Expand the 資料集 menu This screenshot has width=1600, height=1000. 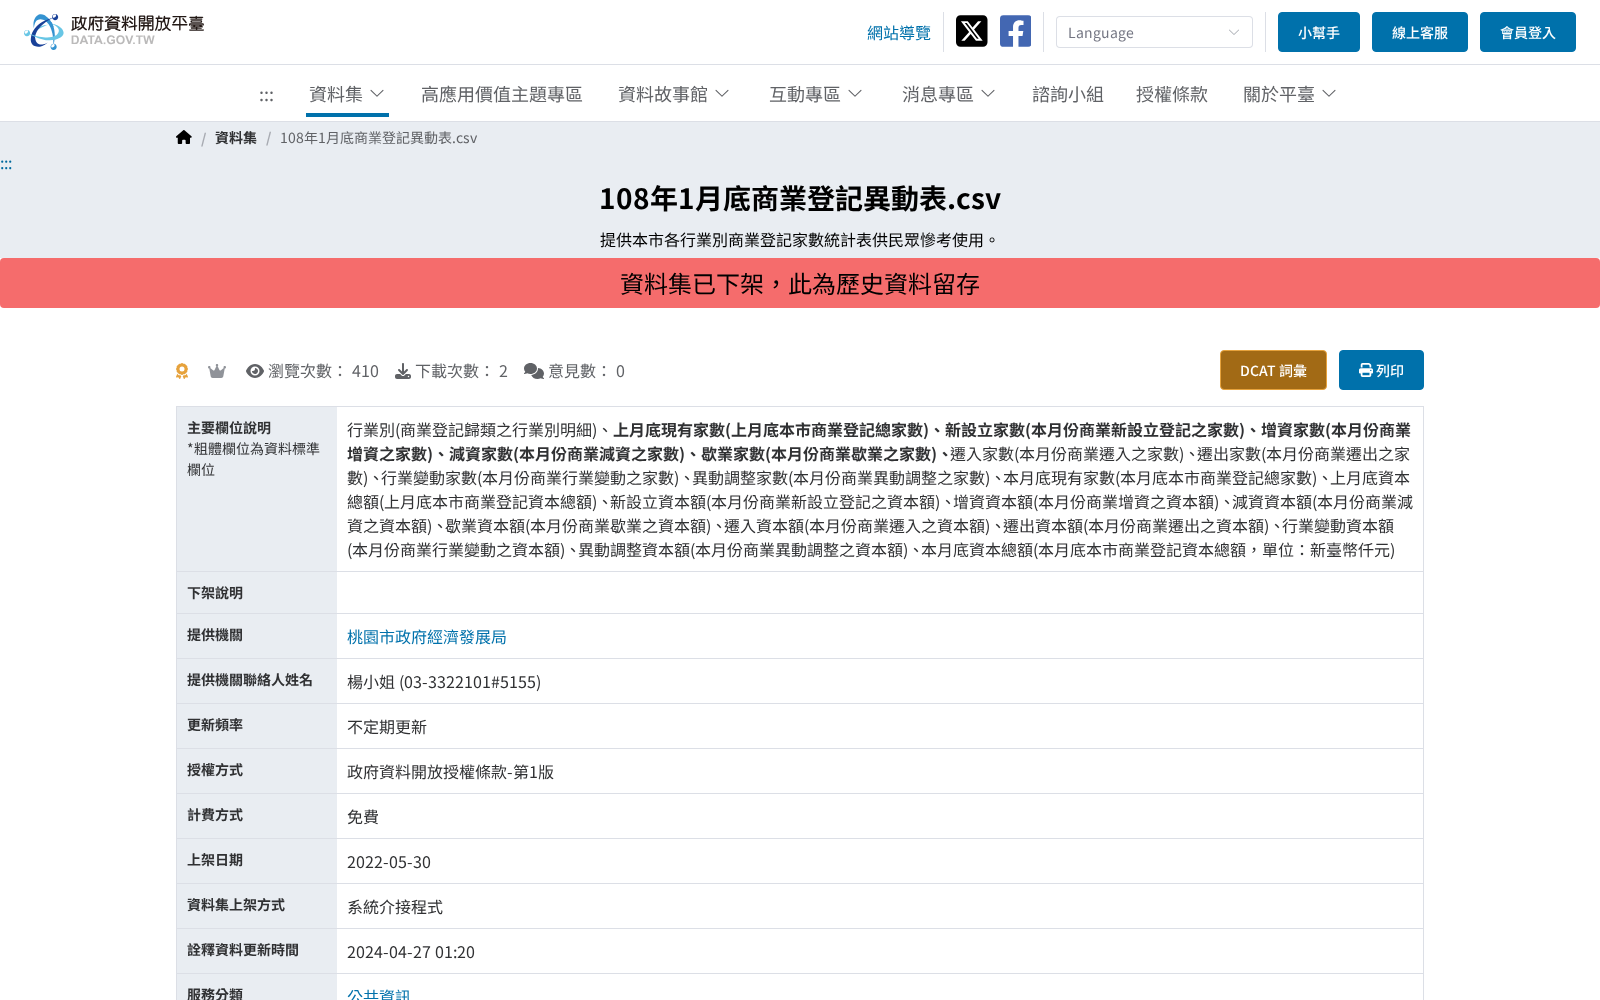(347, 94)
